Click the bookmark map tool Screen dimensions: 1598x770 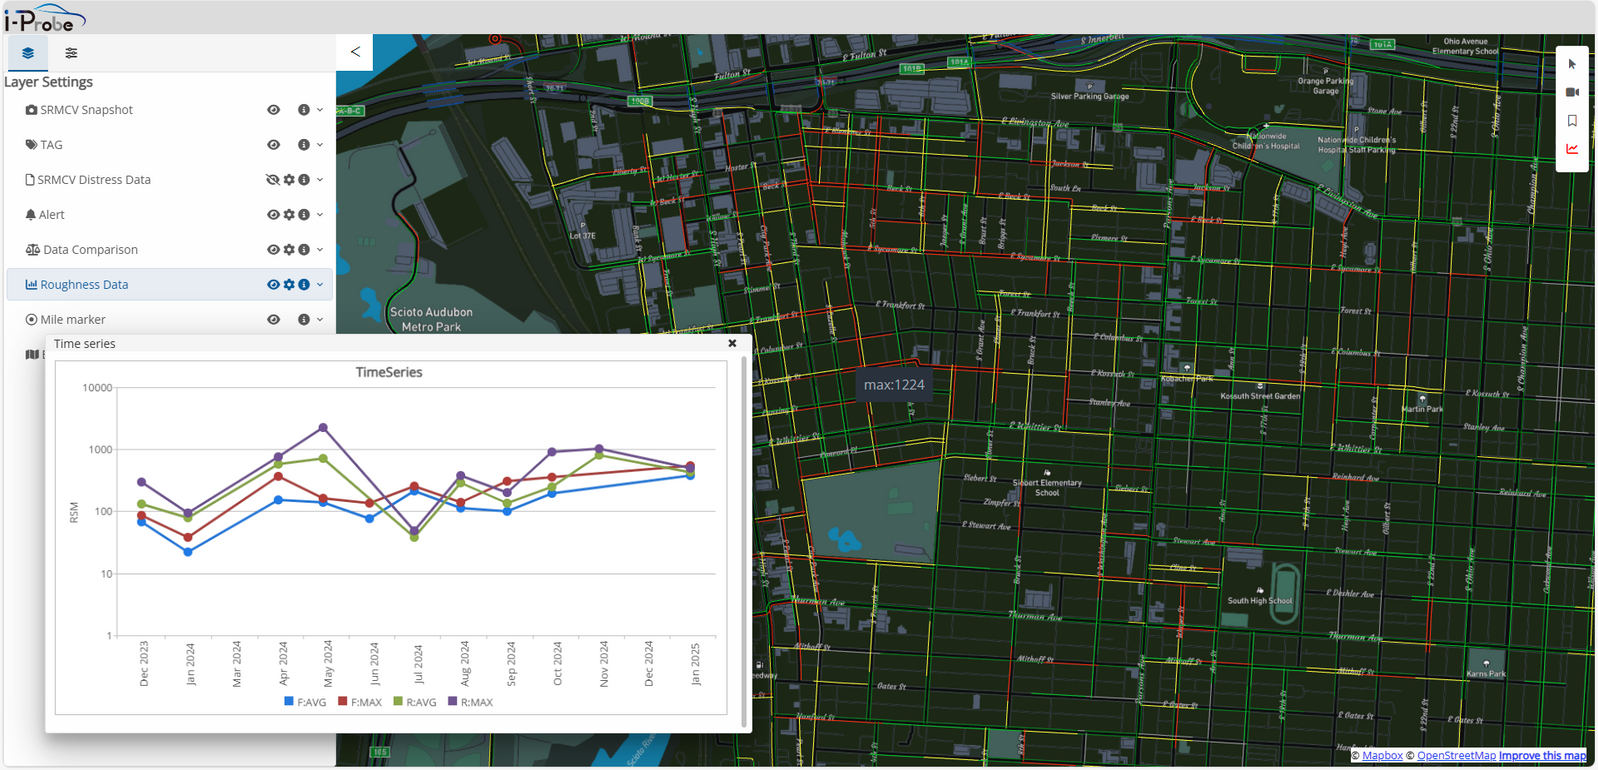click(1572, 121)
